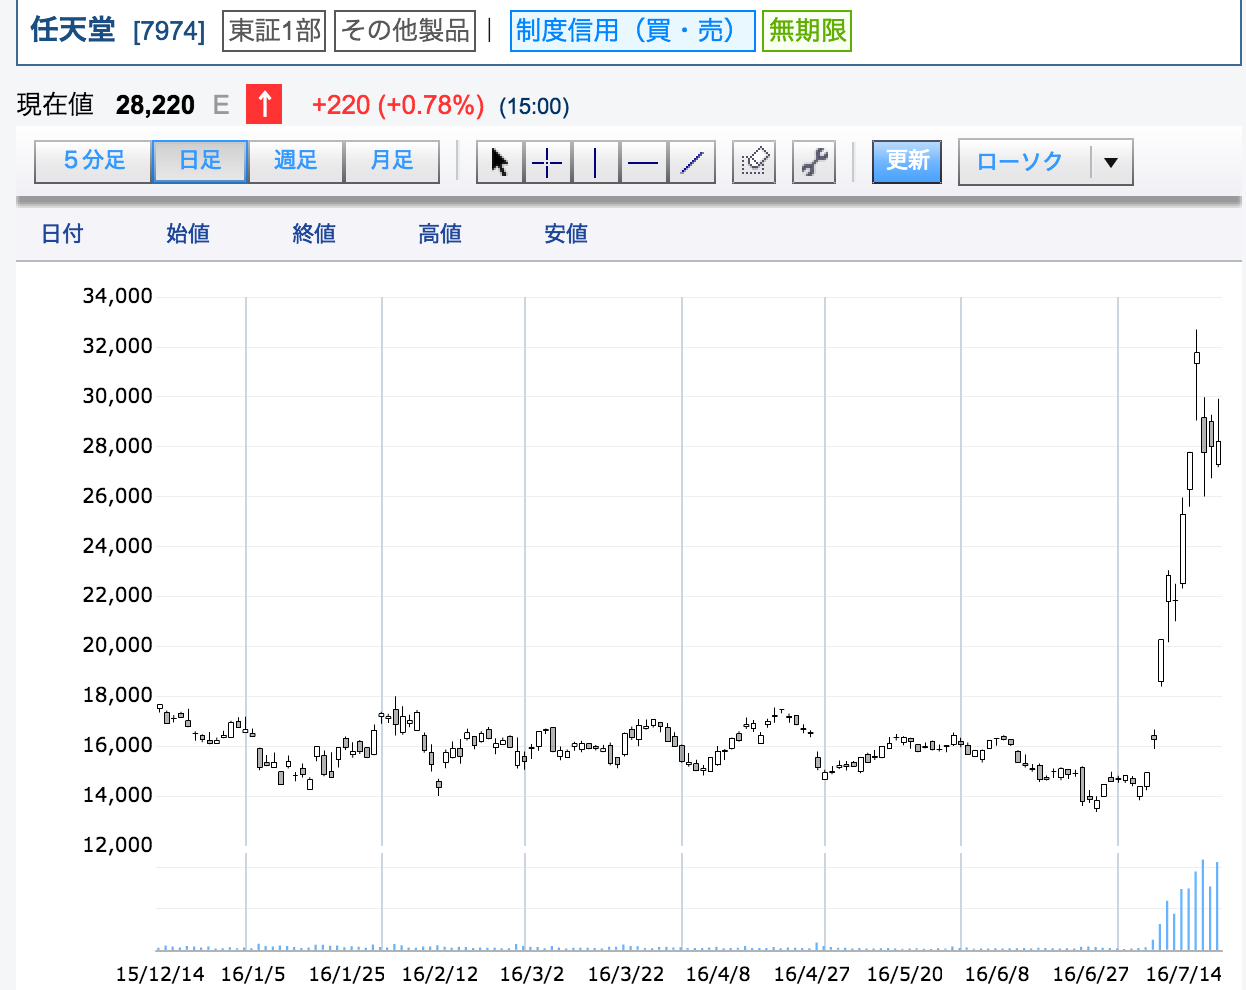Select the vertical line drawing tool
The image size is (1246, 990).
click(x=595, y=162)
